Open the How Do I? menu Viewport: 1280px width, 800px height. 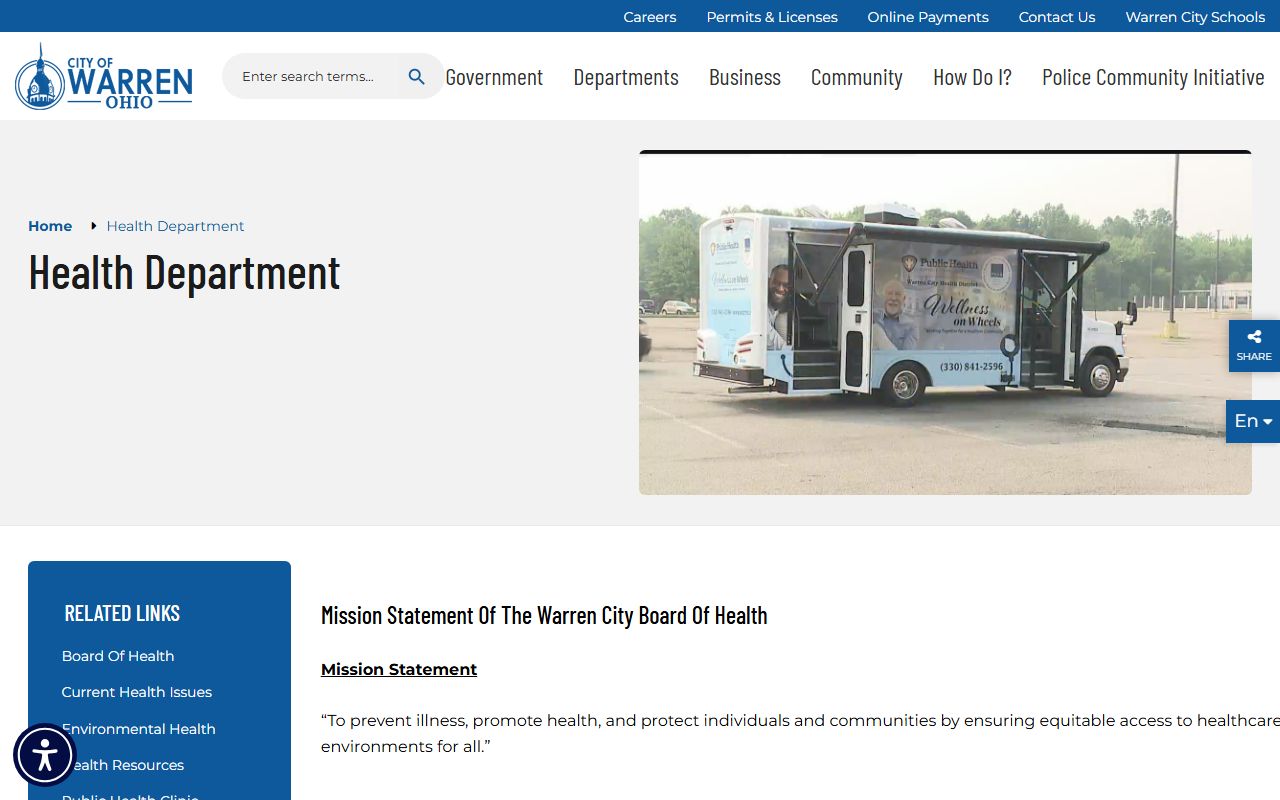pos(972,77)
